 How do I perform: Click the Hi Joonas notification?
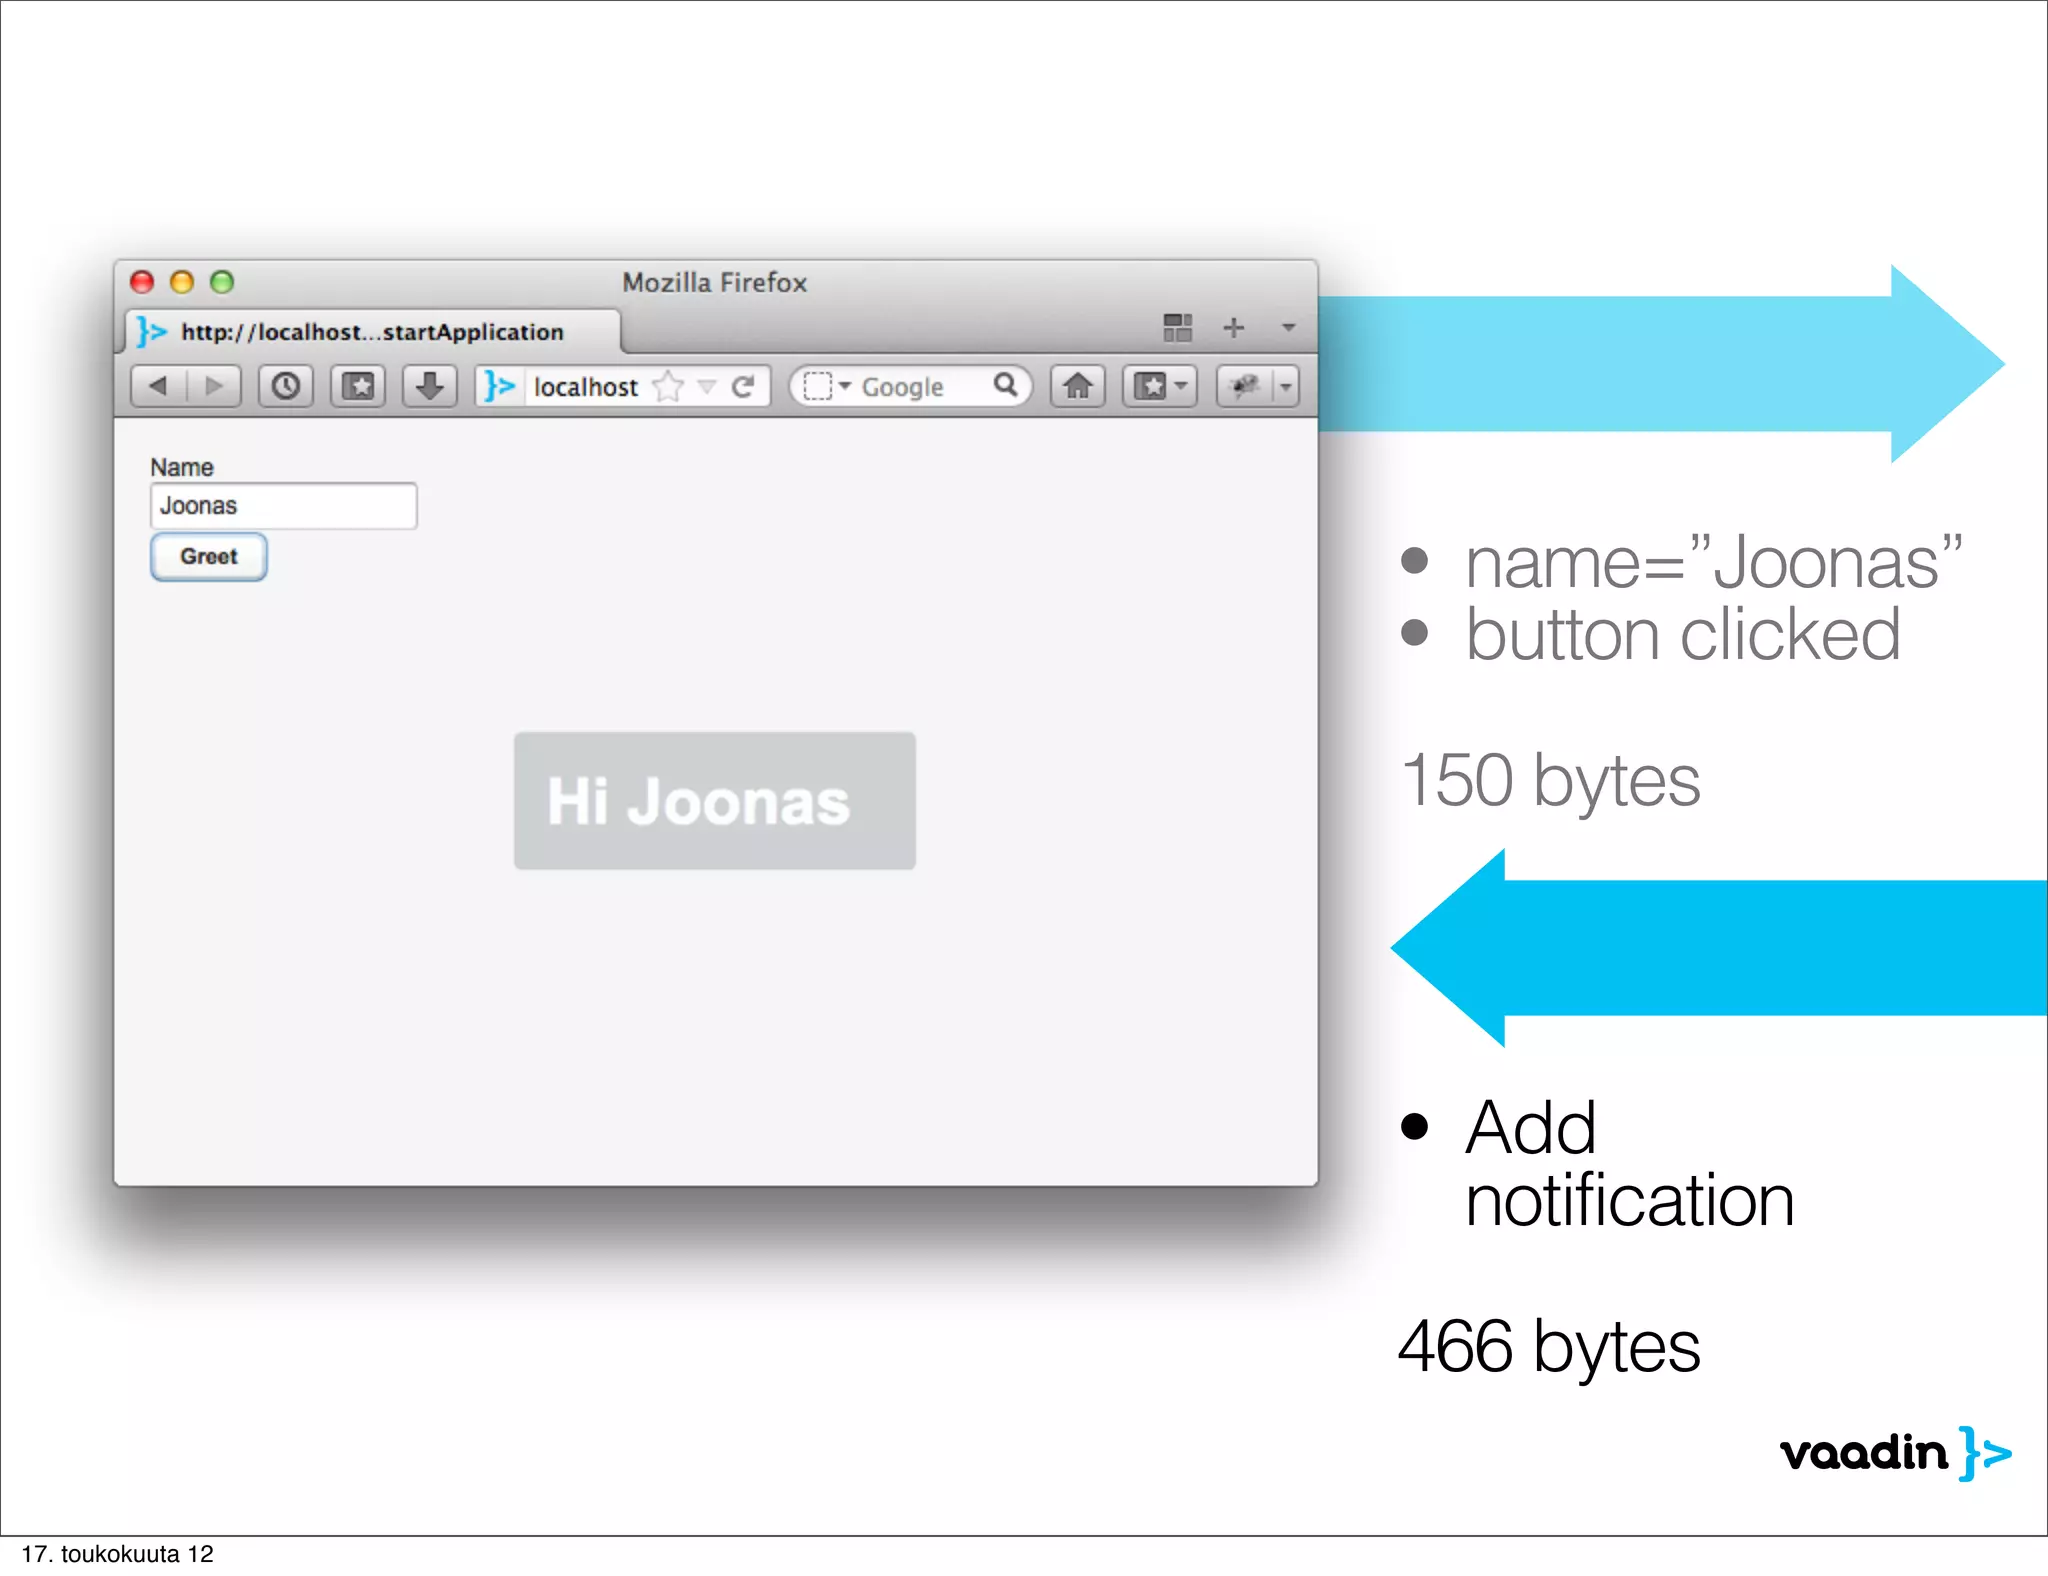coord(714,800)
